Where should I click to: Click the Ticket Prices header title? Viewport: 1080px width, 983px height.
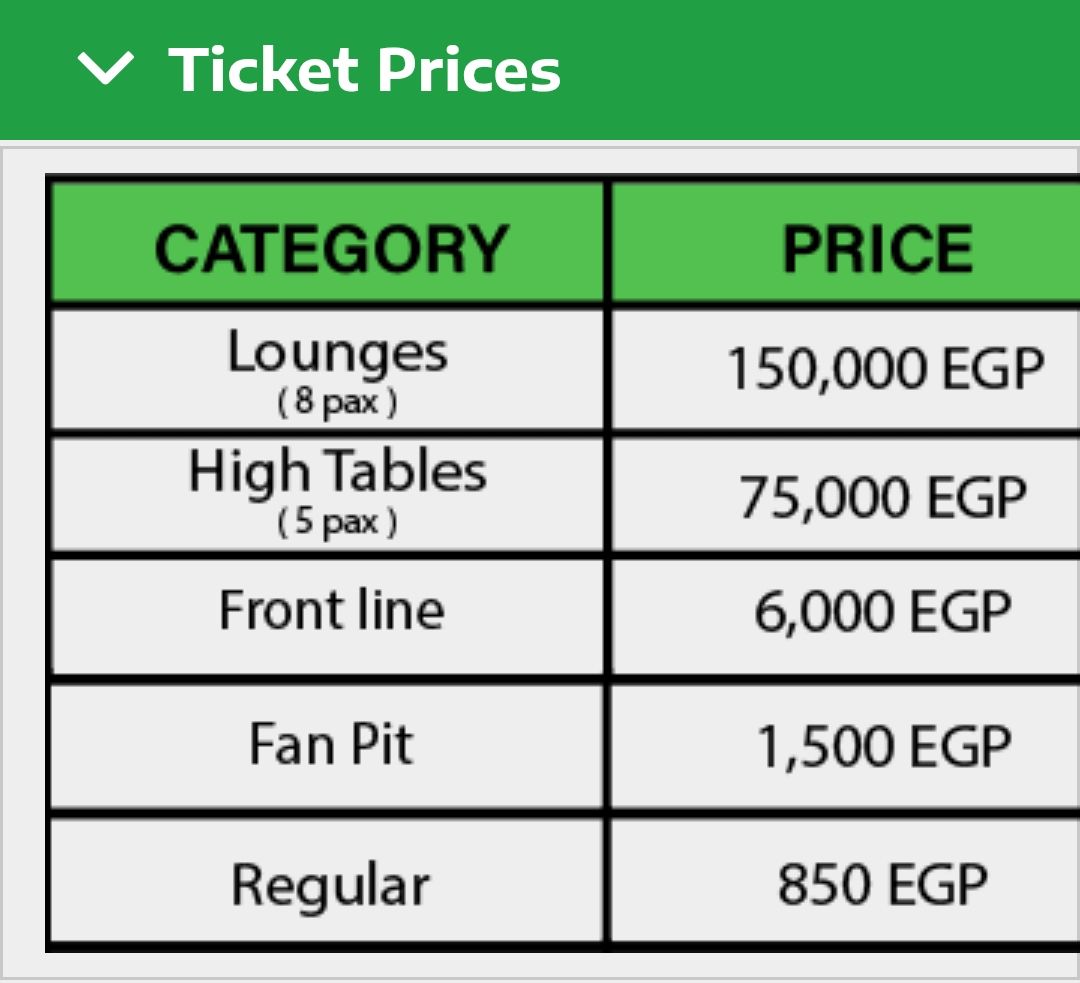click(x=364, y=69)
